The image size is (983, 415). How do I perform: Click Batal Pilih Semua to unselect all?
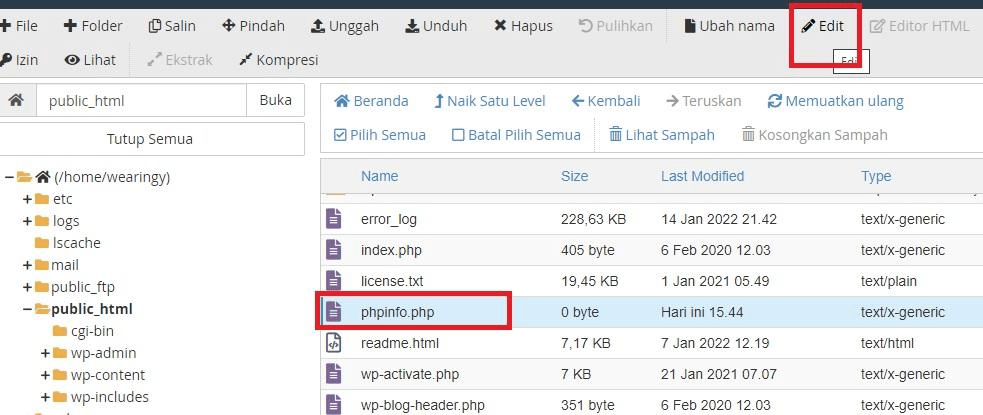(516, 134)
